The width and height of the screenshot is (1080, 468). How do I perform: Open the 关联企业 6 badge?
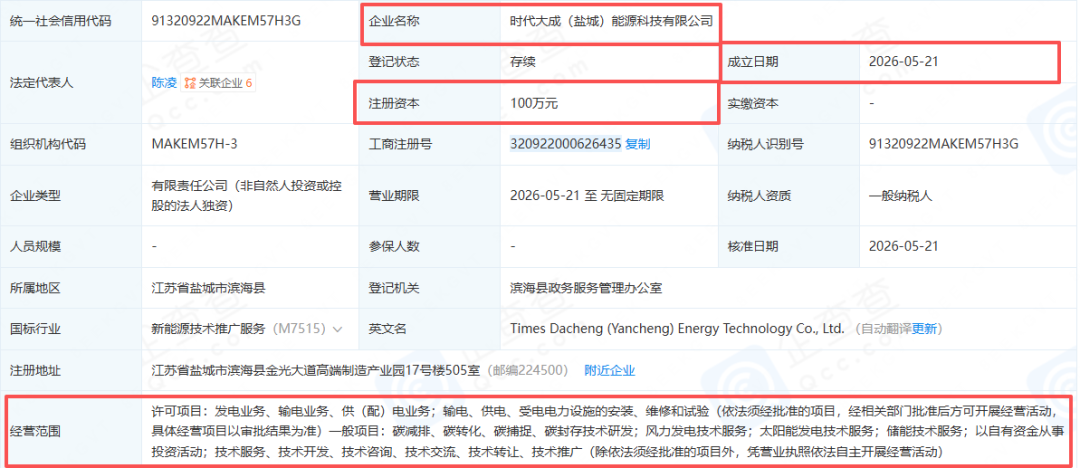[x=218, y=83]
